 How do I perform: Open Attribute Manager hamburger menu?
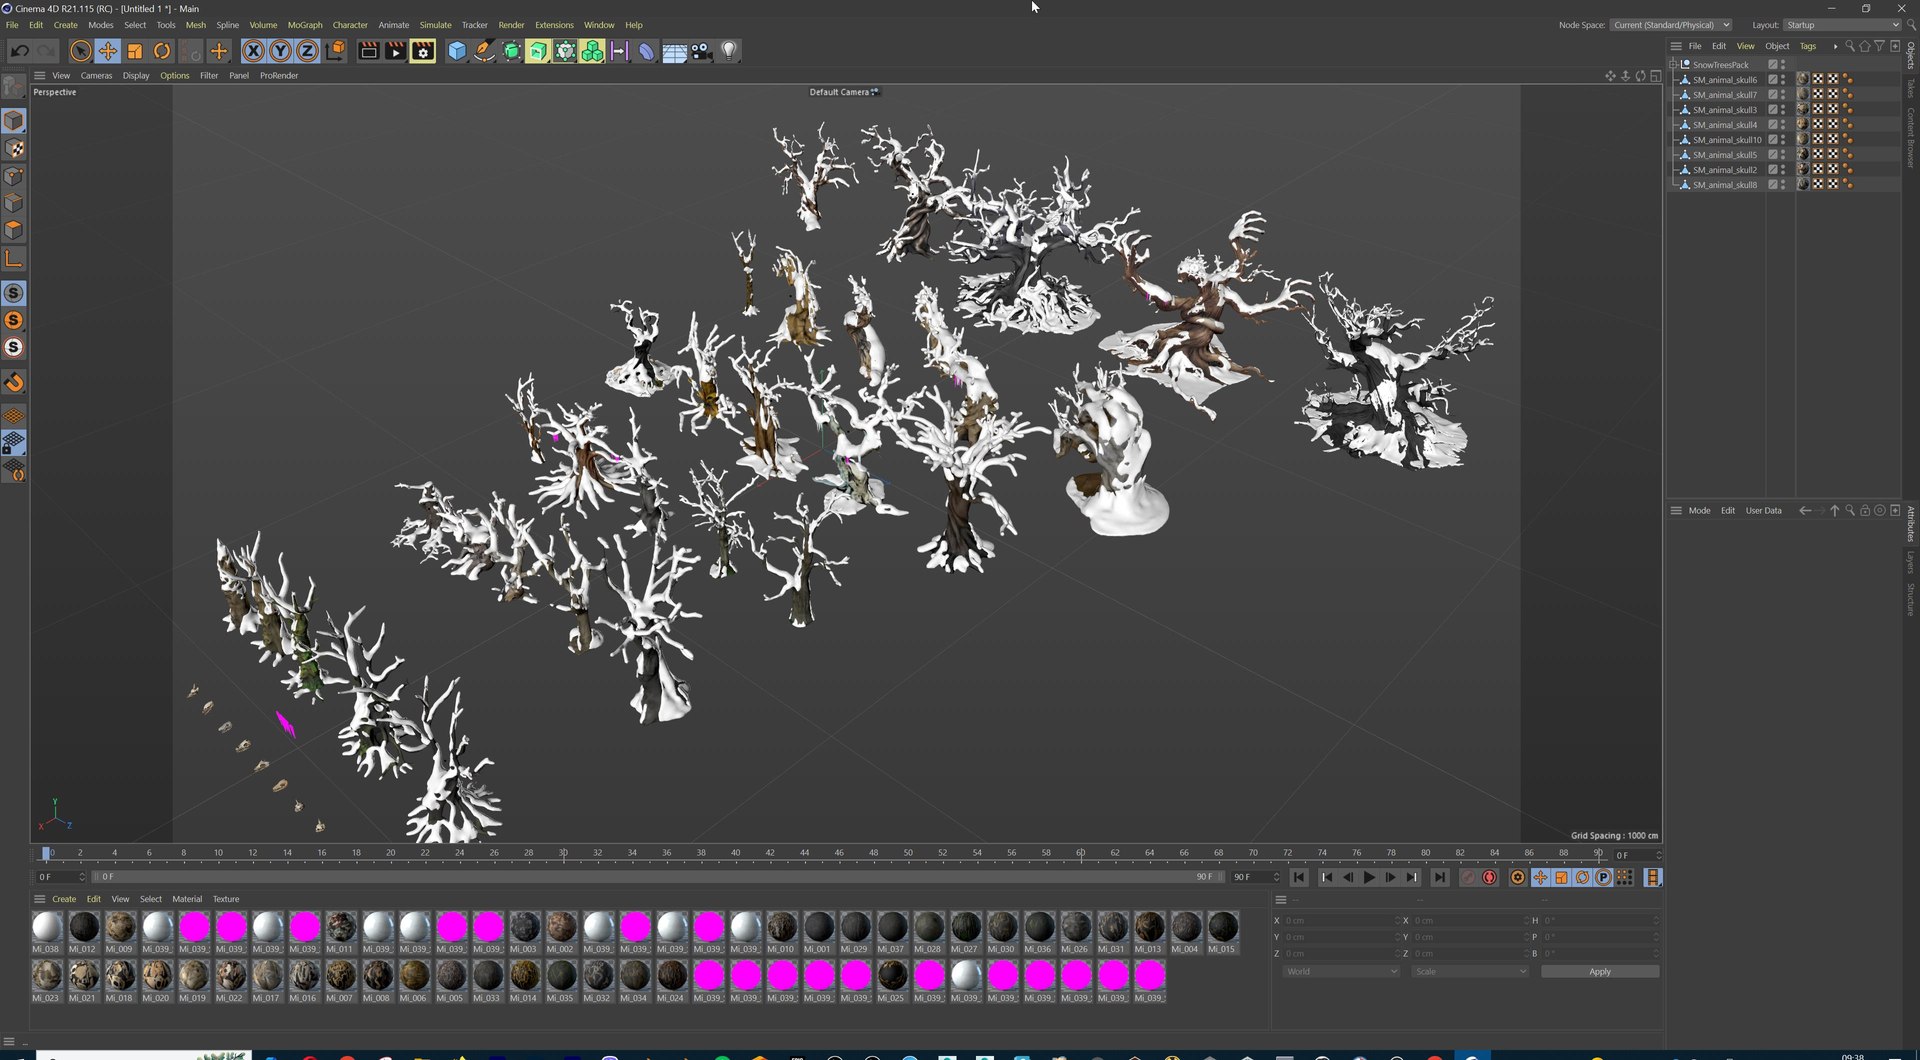pos(1676,510)
